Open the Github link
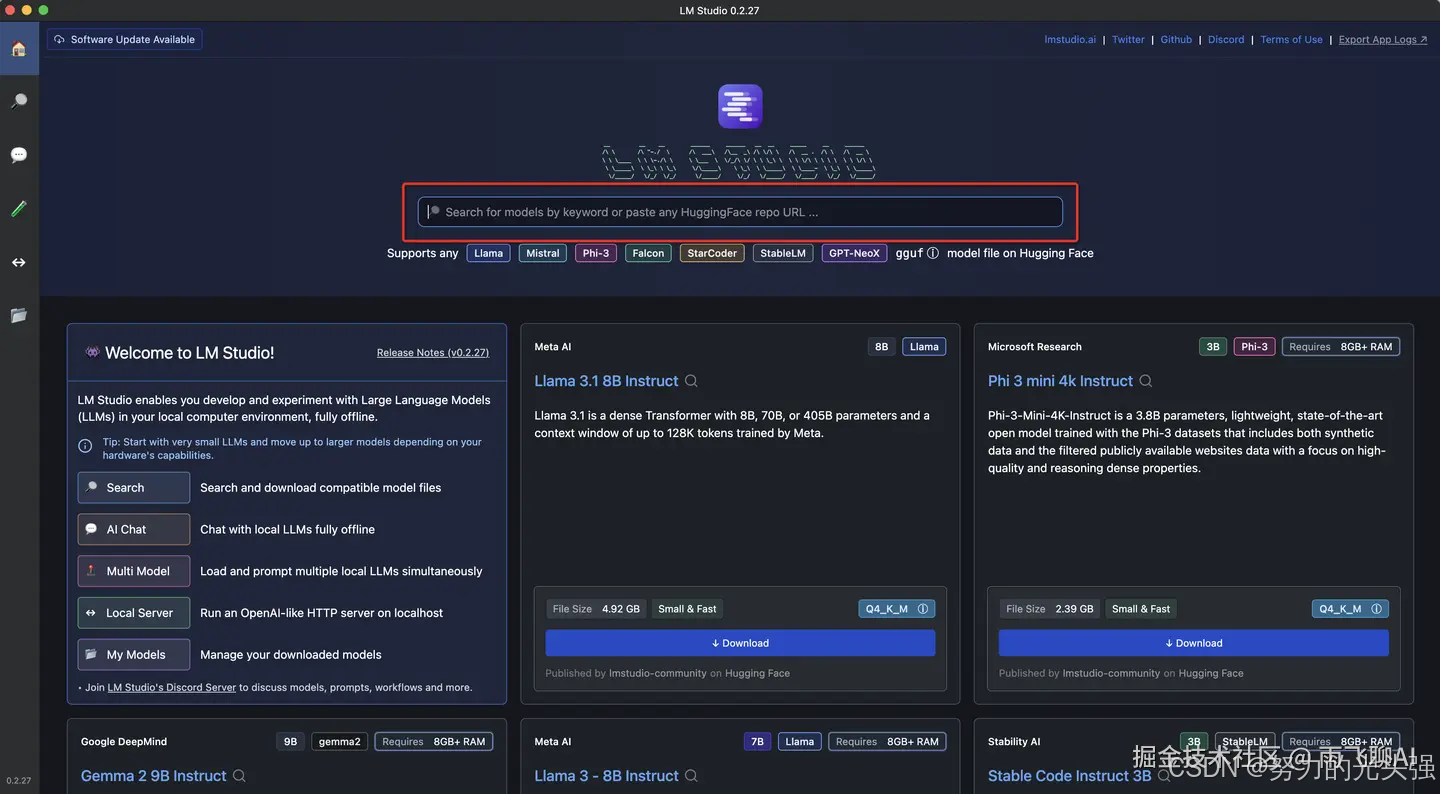1440x794 pixels. (1176, 40)
